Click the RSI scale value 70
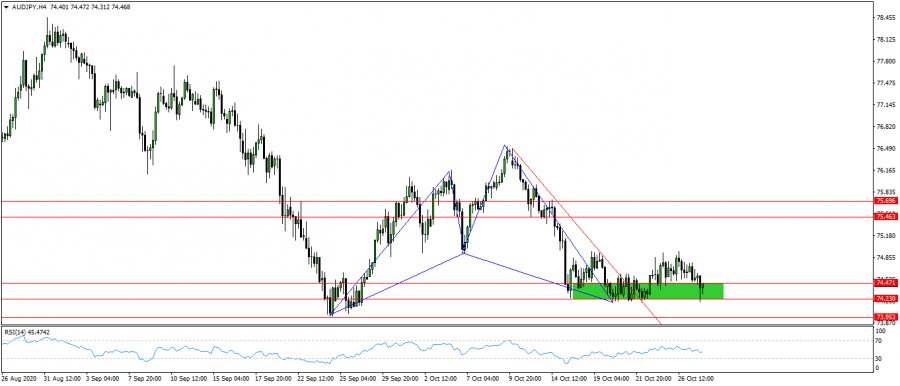900x386 pixels. click(x=879, y=341)
